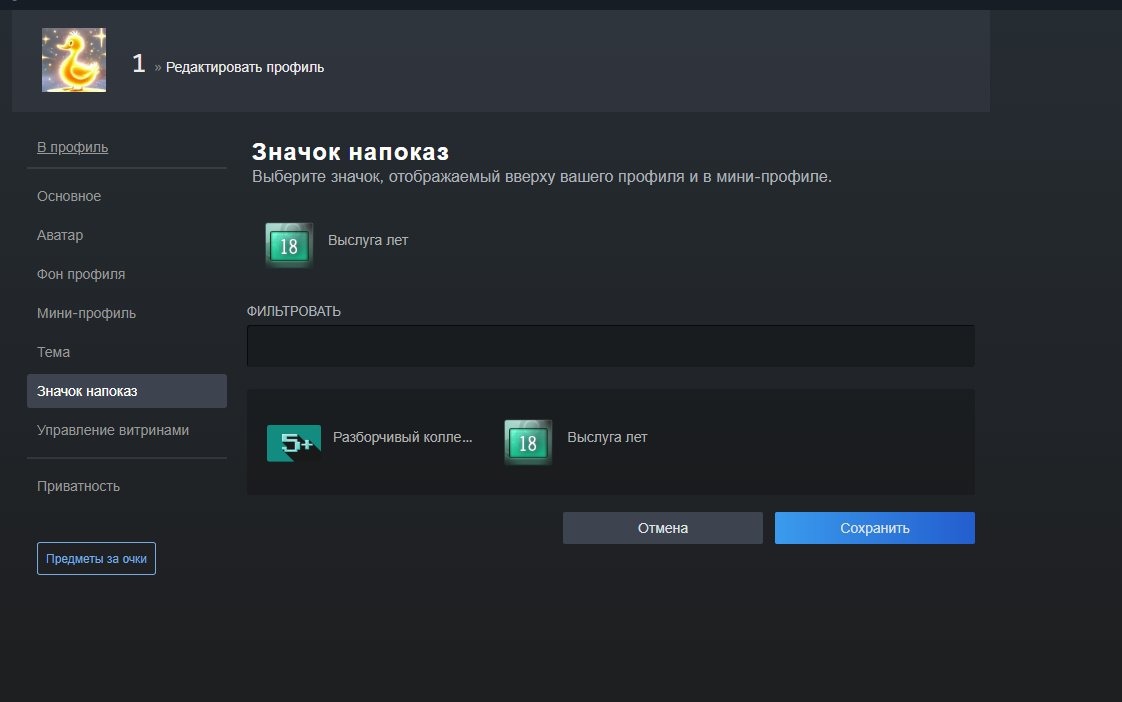1122x702 pixels.
Task: Select the 'Значок напоказ' sidebar item
Action: click(x=127, y=391)
